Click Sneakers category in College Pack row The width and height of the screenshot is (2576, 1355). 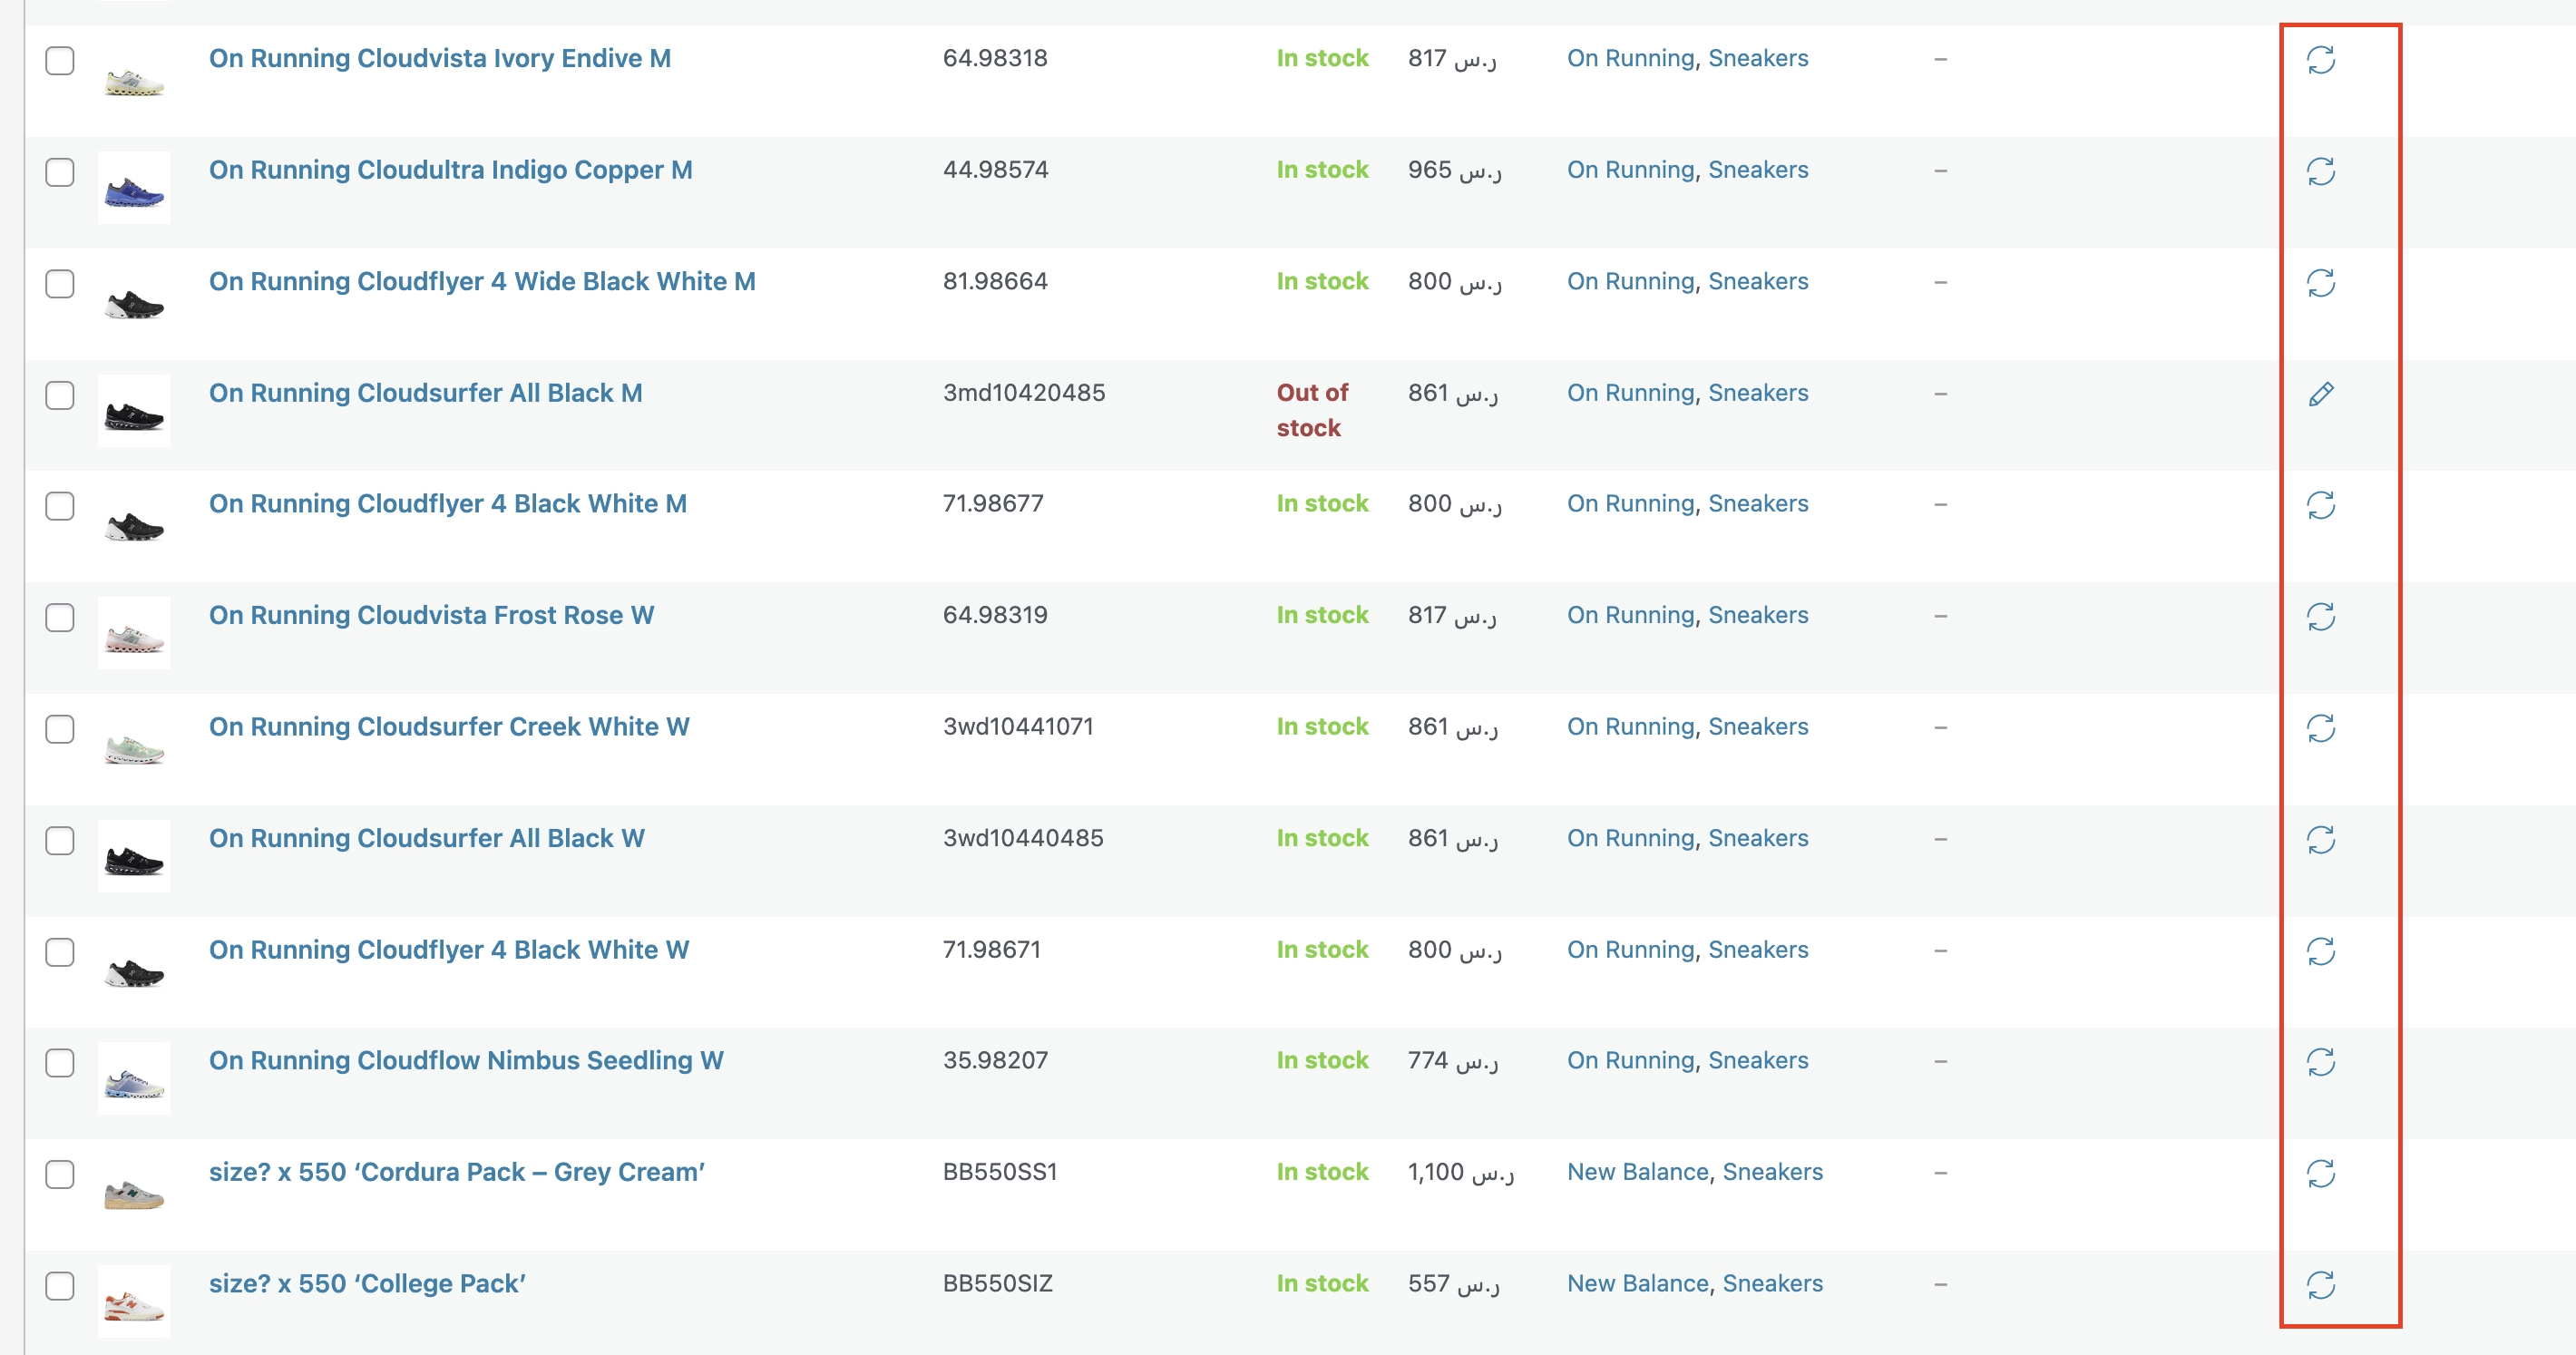tap(1772, 1283)
